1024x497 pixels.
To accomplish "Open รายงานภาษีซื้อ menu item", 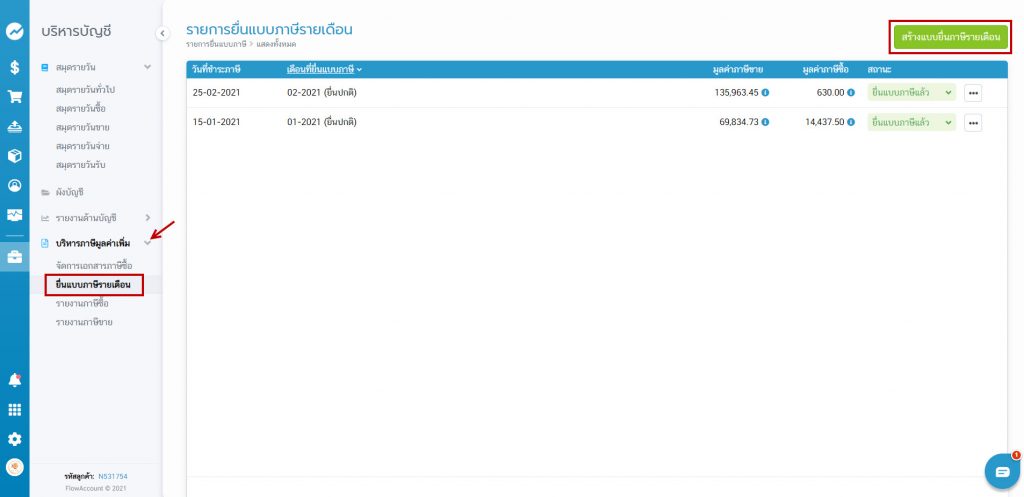I will click(x=82, y=304).
